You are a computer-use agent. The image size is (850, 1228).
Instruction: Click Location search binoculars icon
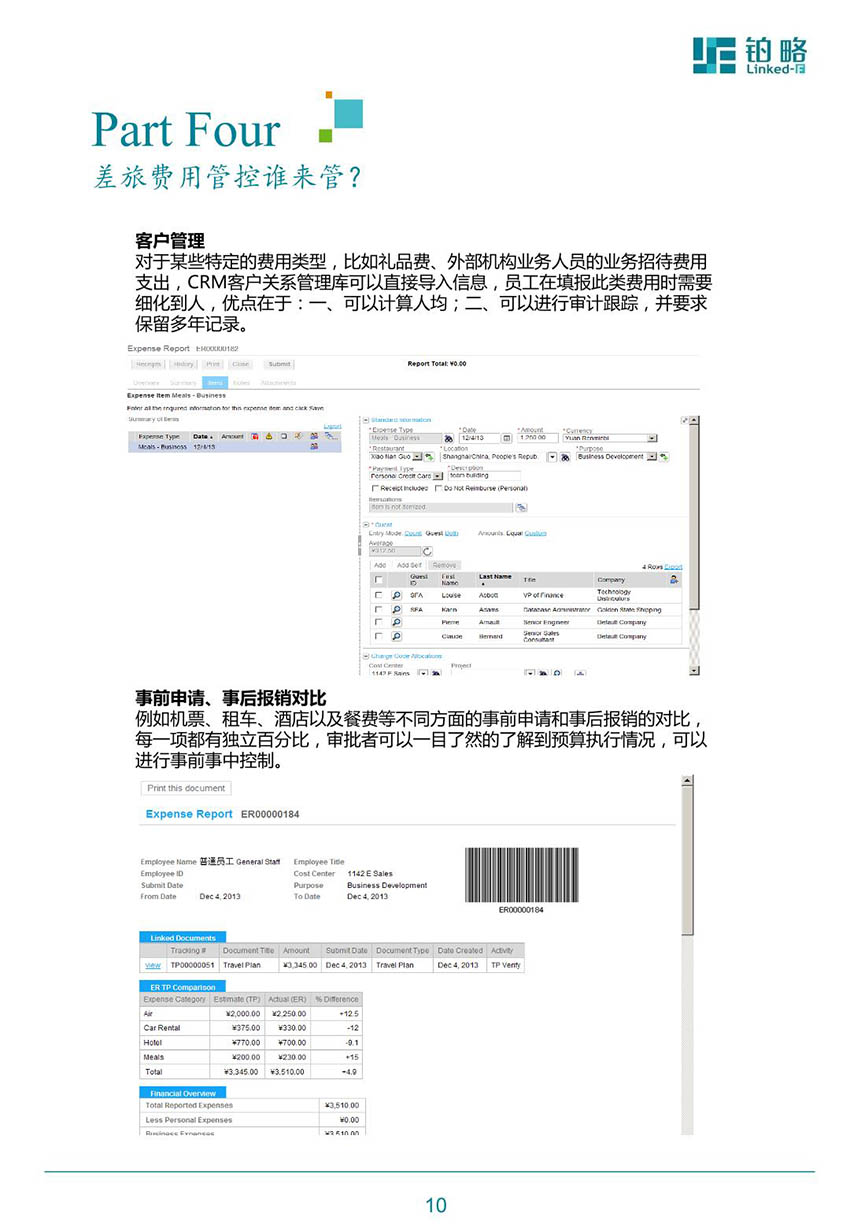(565, 457)
